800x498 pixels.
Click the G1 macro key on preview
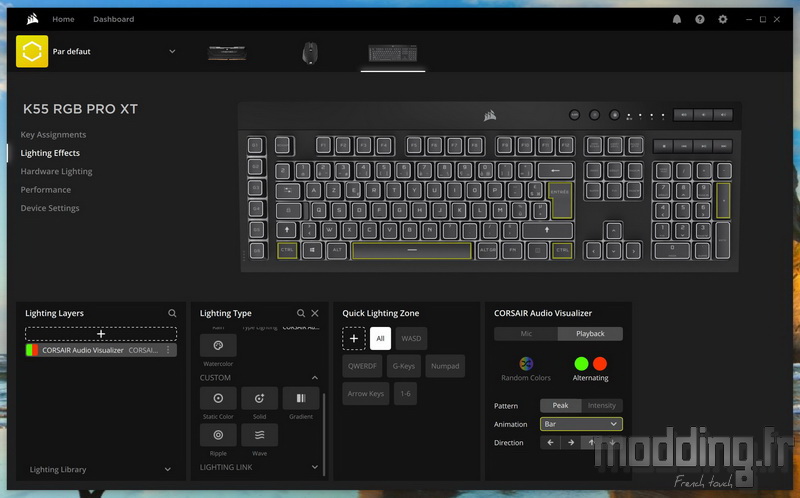pyautogui.click(x=256, y=146)
